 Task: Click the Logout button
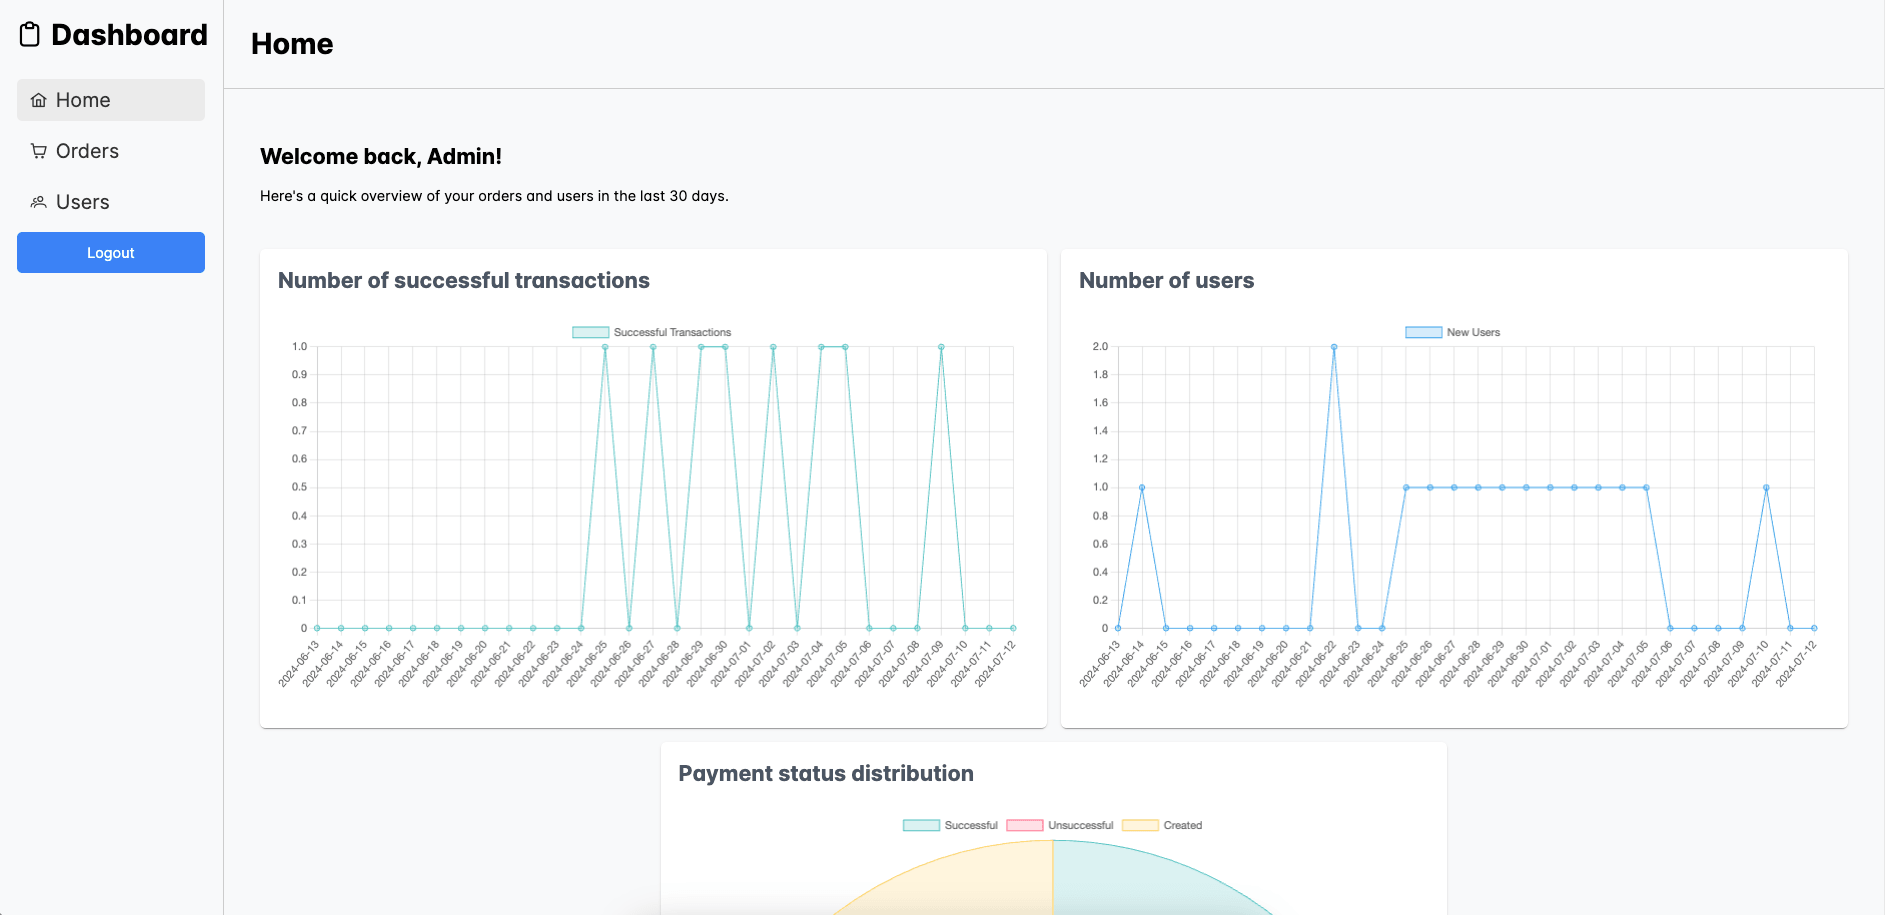click(110, 252)
